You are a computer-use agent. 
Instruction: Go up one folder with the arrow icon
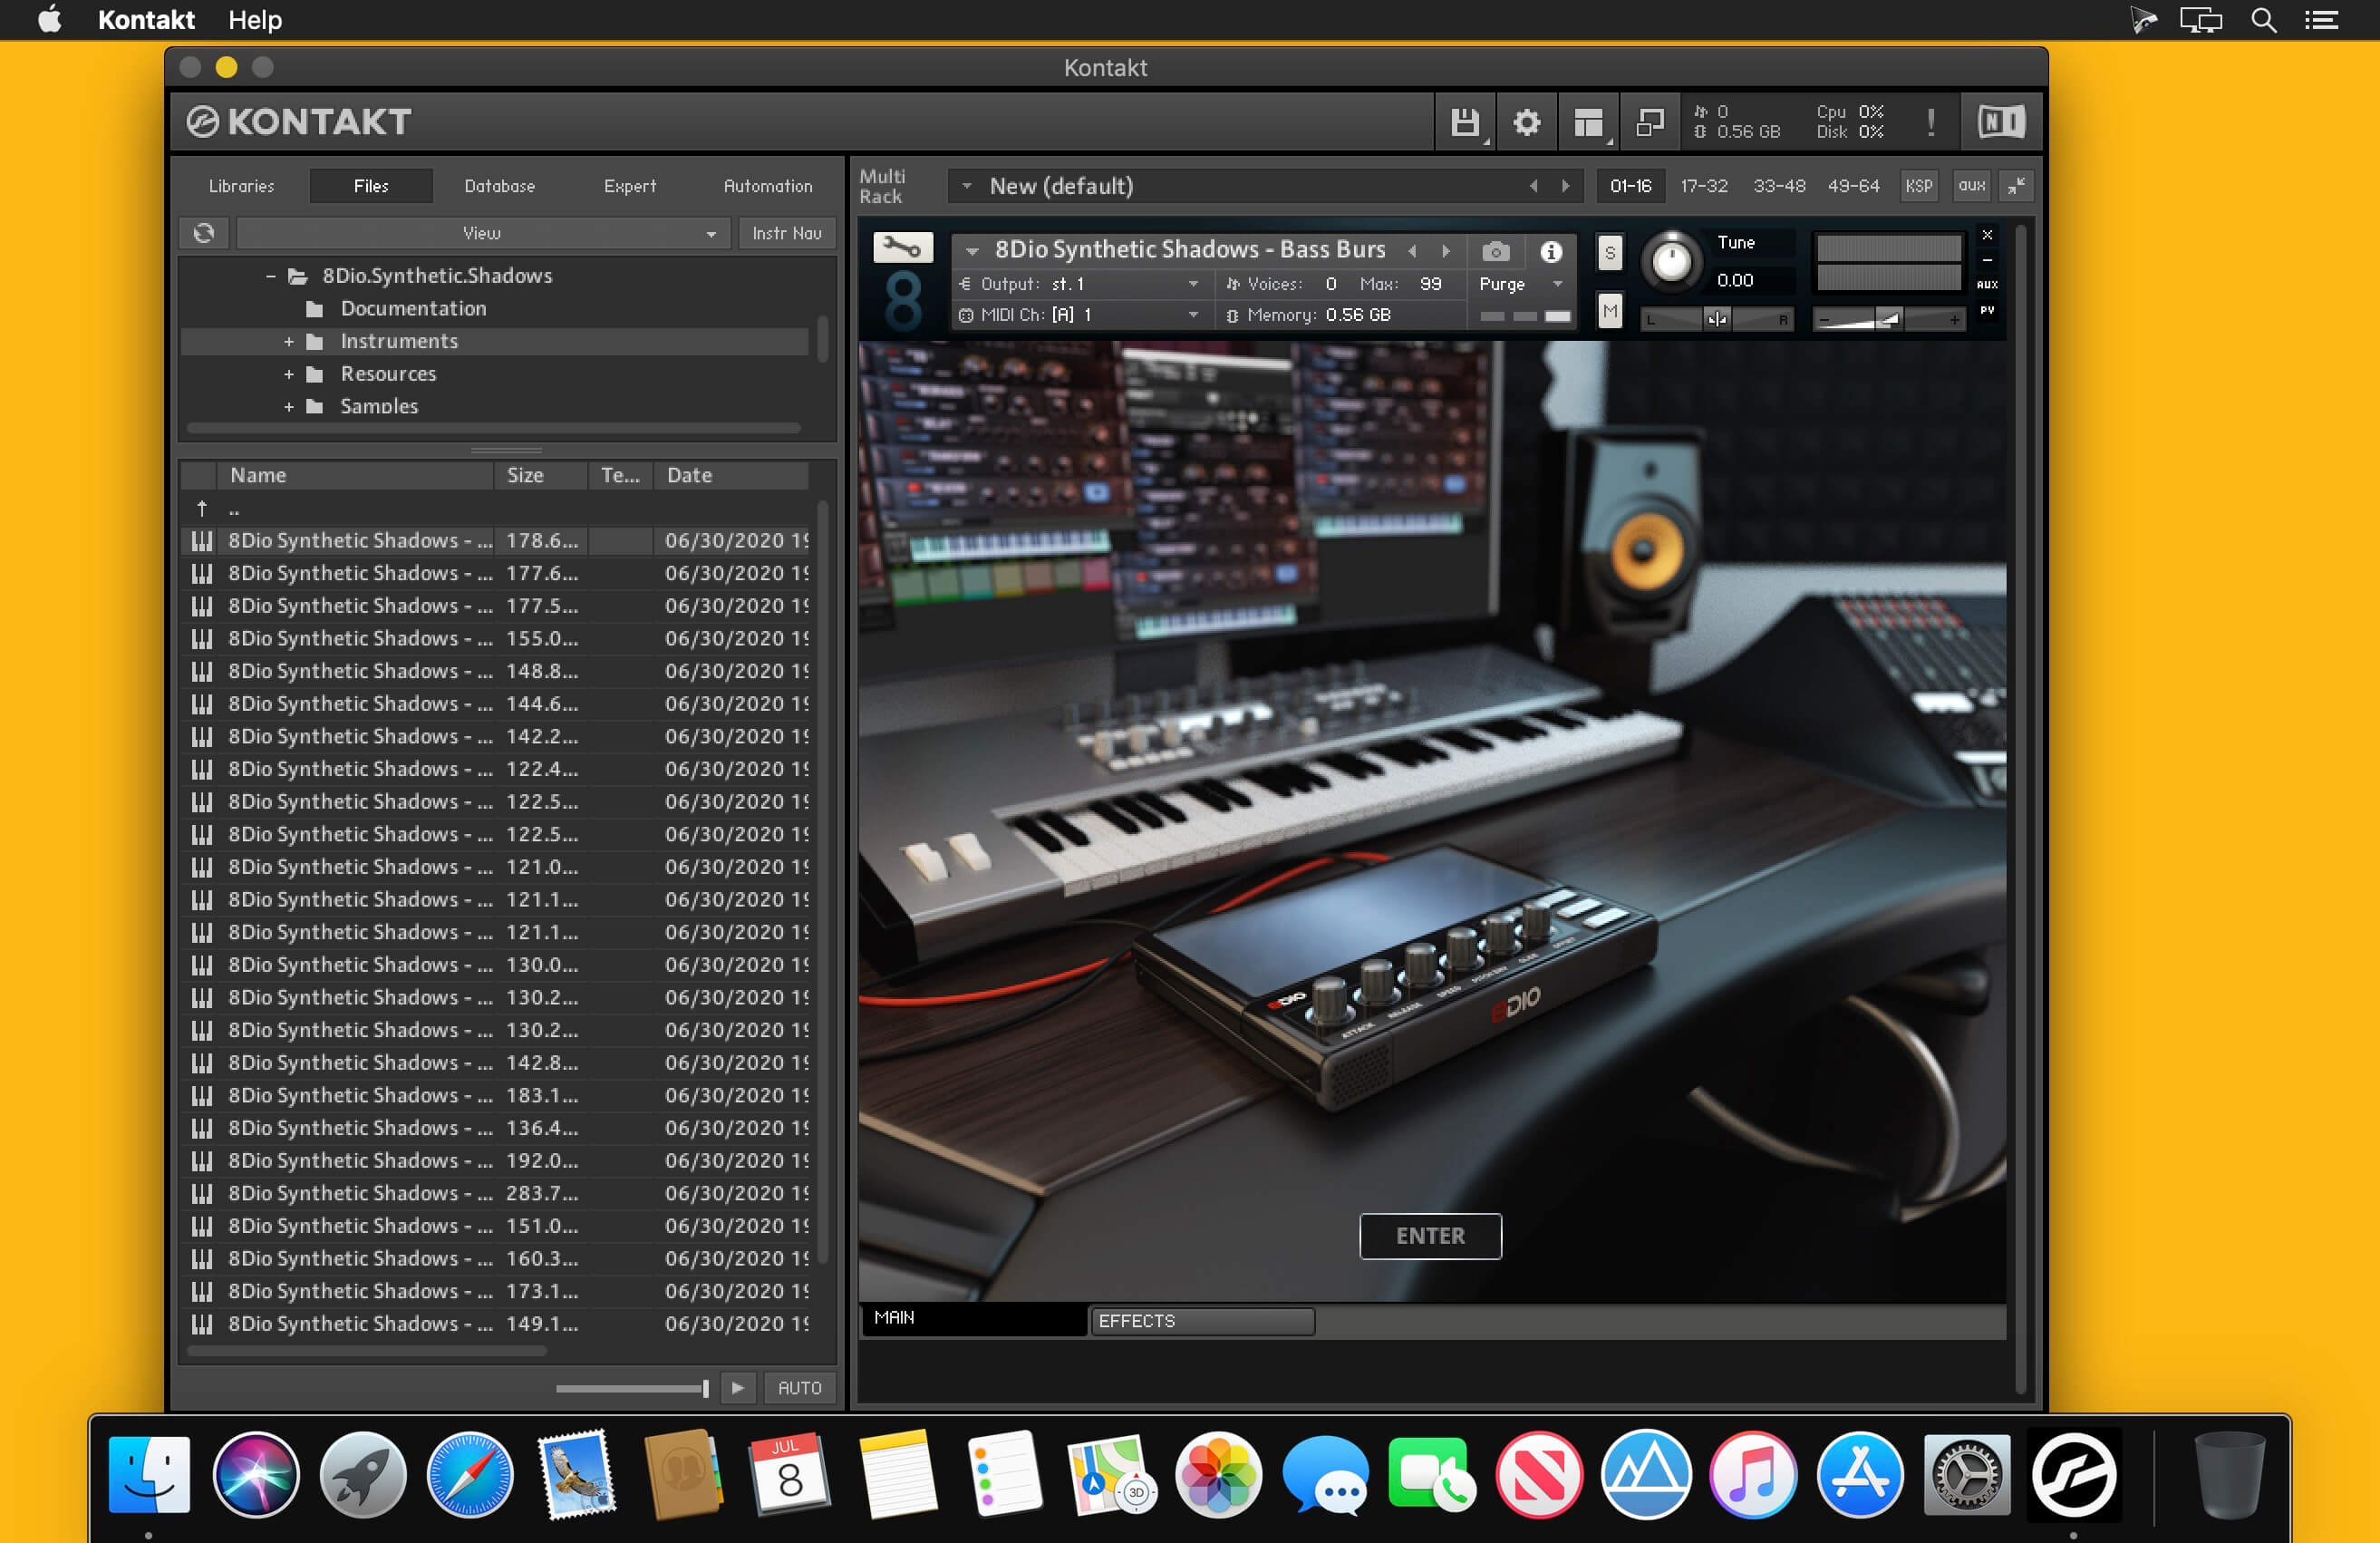click(x=202, y=508)
